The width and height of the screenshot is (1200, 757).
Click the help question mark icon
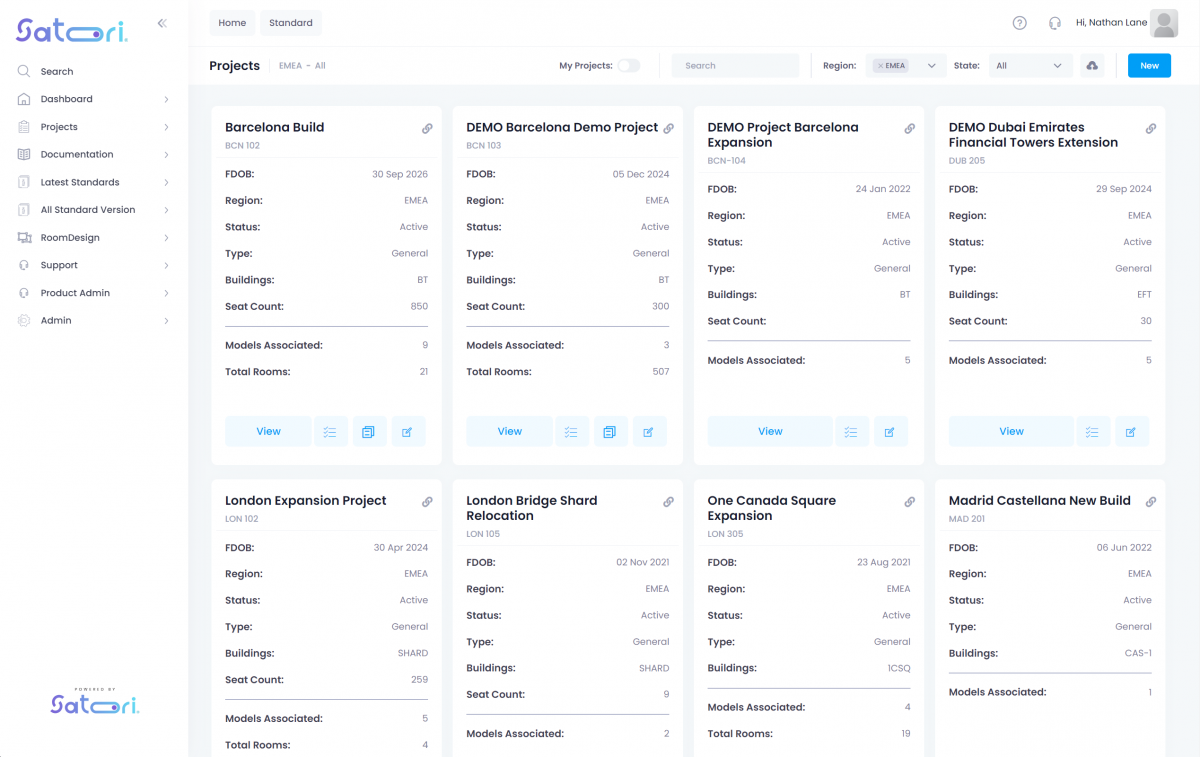(1019, 23)
